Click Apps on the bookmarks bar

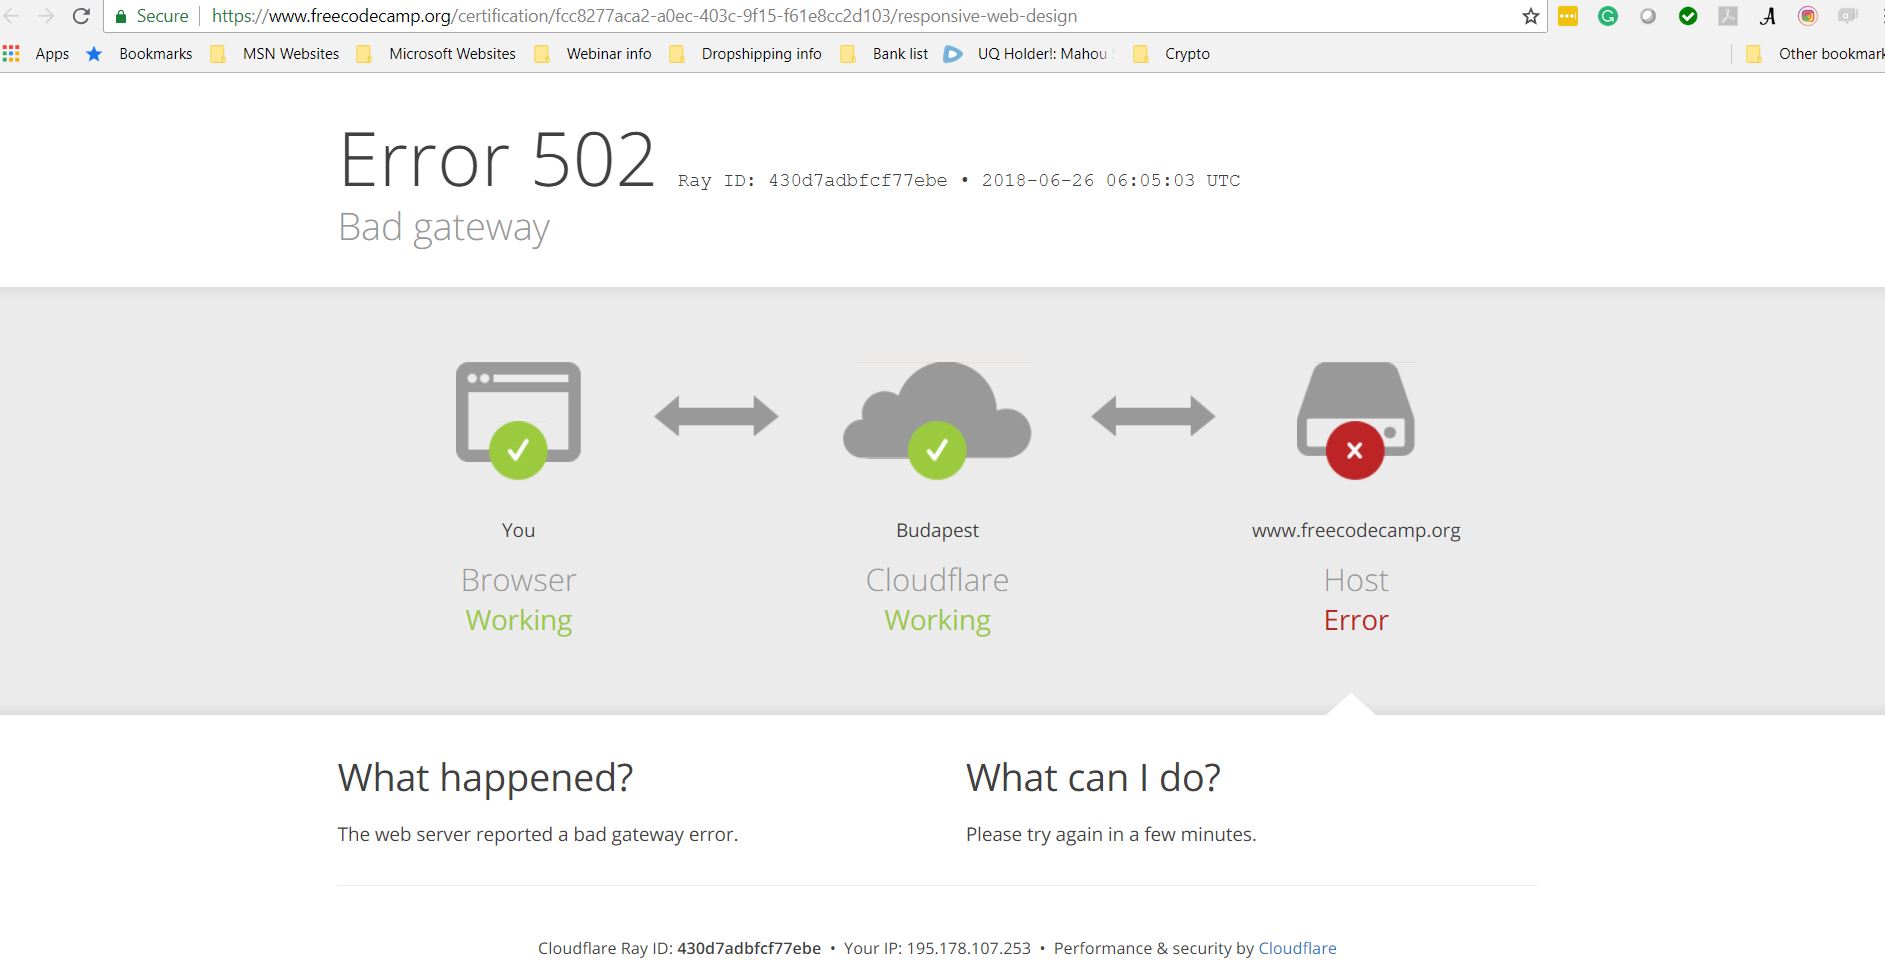tap(52, 53)
